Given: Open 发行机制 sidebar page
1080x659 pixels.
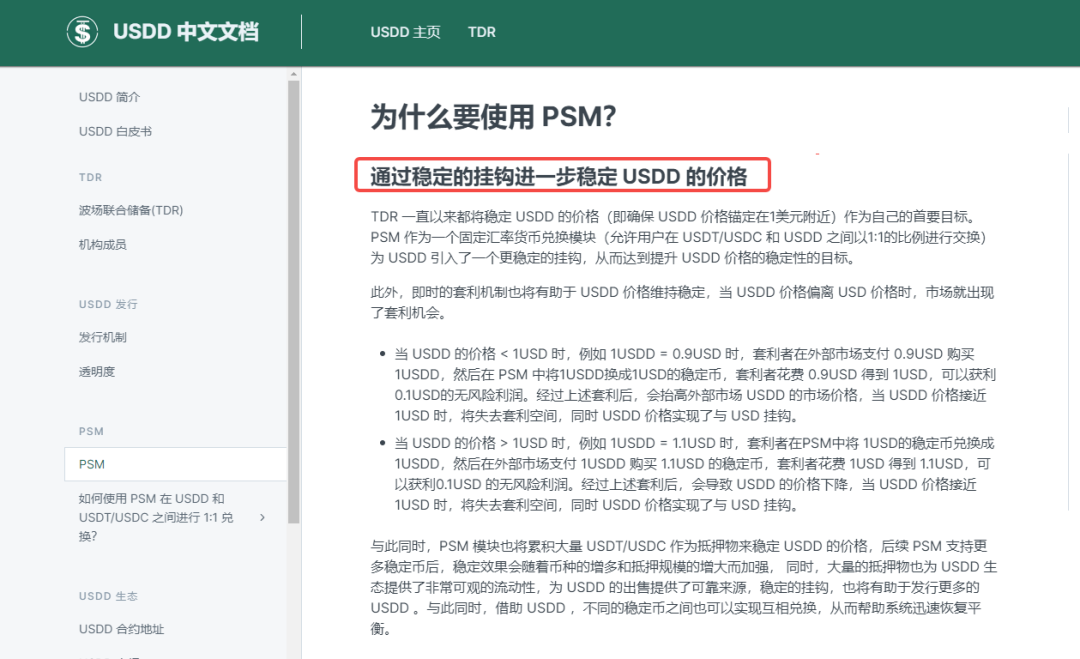Looking at the screenshot, I should [x=103, y=337].
